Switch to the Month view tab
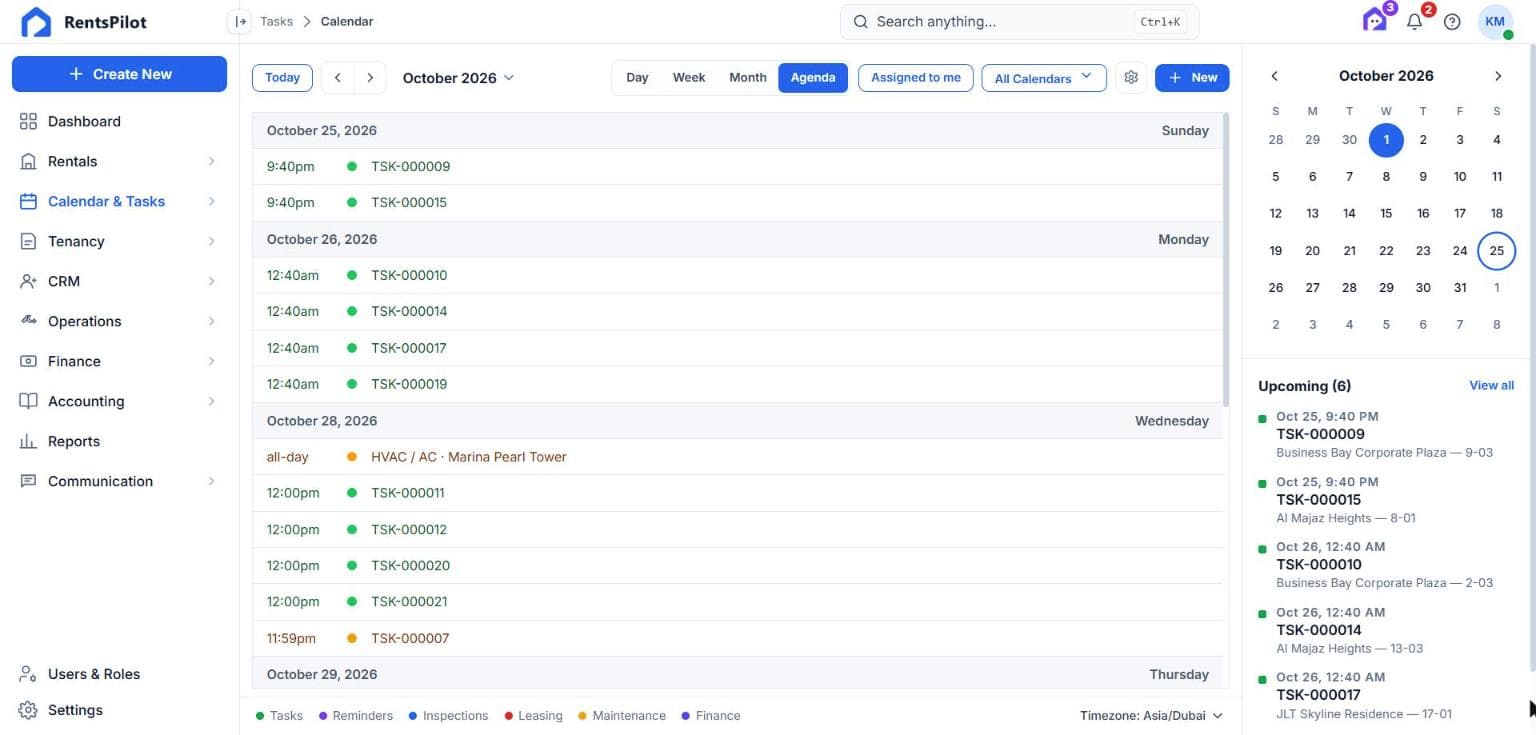 748,78
